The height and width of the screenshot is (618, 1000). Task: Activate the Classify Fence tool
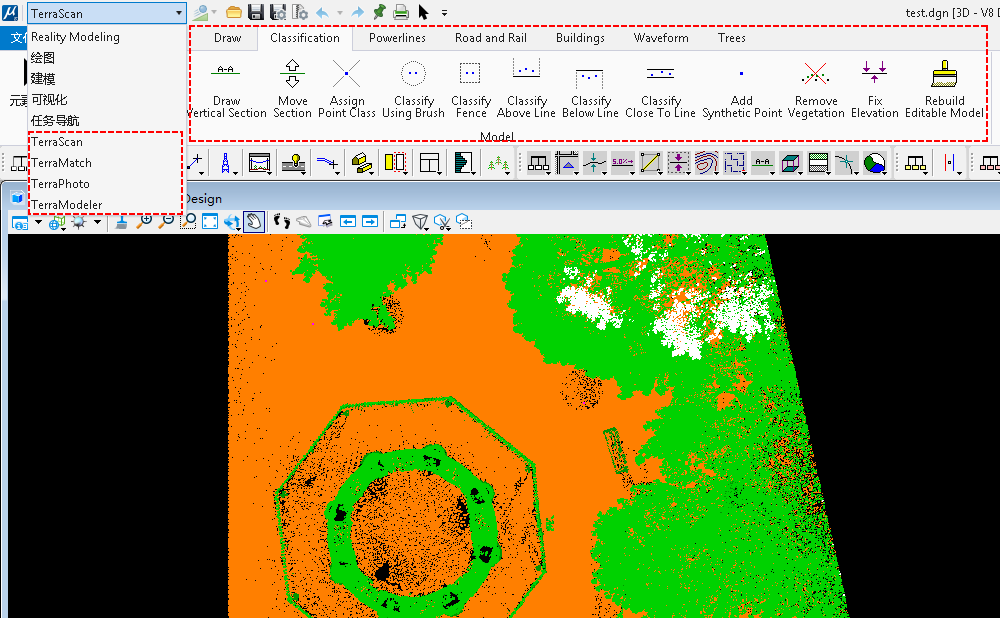470,88
